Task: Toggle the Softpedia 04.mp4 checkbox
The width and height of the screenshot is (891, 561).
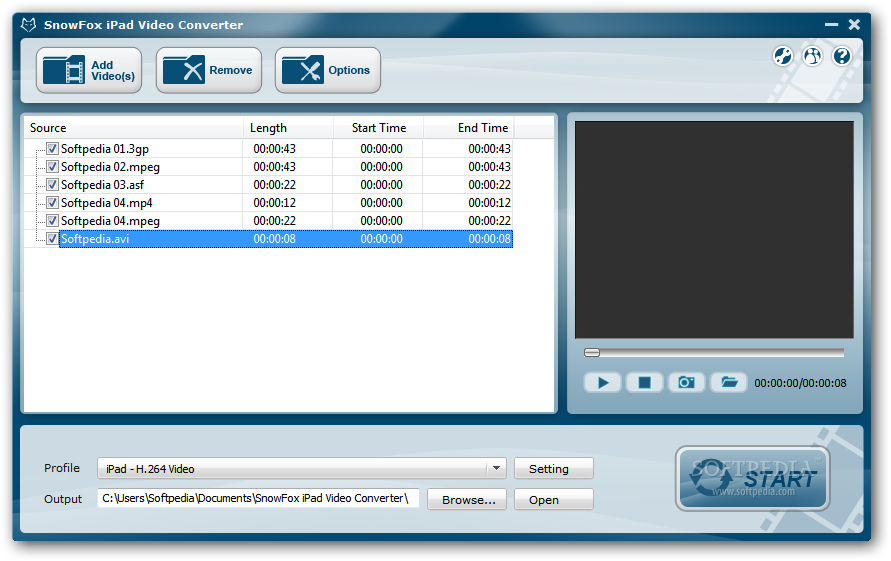Action: [52, 203]
